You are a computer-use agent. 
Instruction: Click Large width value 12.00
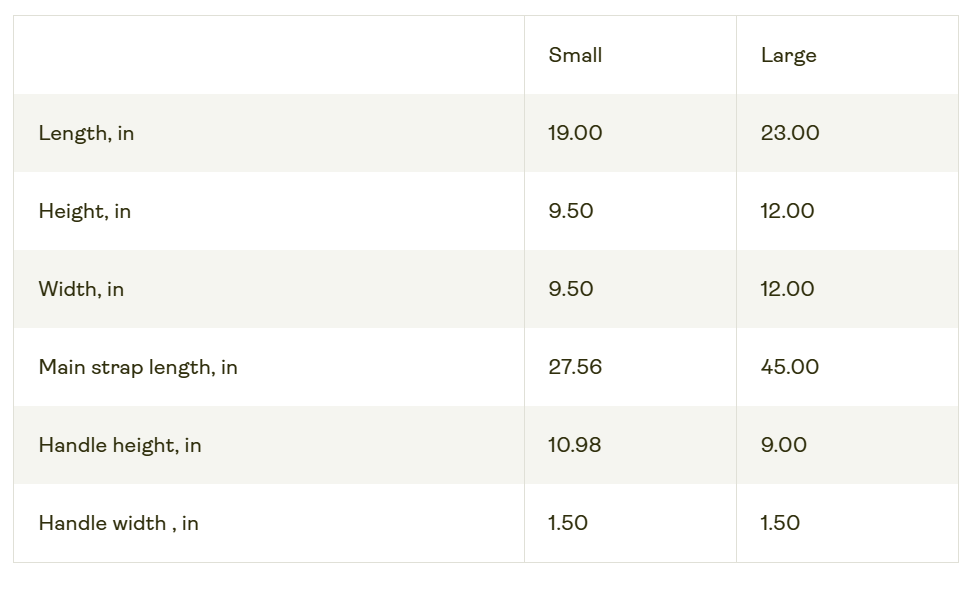pyautogui.click(x=787, y=289)
